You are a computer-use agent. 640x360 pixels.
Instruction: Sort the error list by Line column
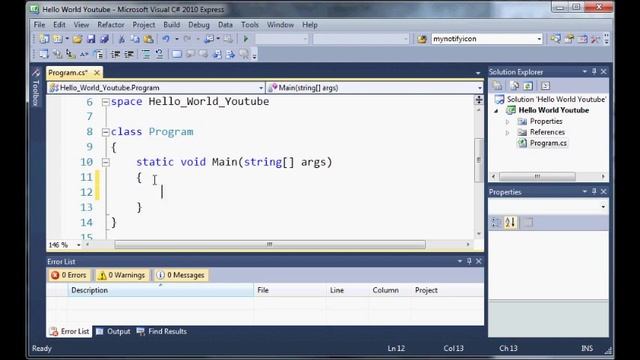pos(347,290)
